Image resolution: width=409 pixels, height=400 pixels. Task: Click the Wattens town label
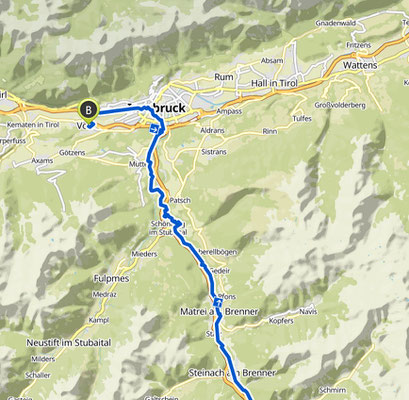click(360, 65)
